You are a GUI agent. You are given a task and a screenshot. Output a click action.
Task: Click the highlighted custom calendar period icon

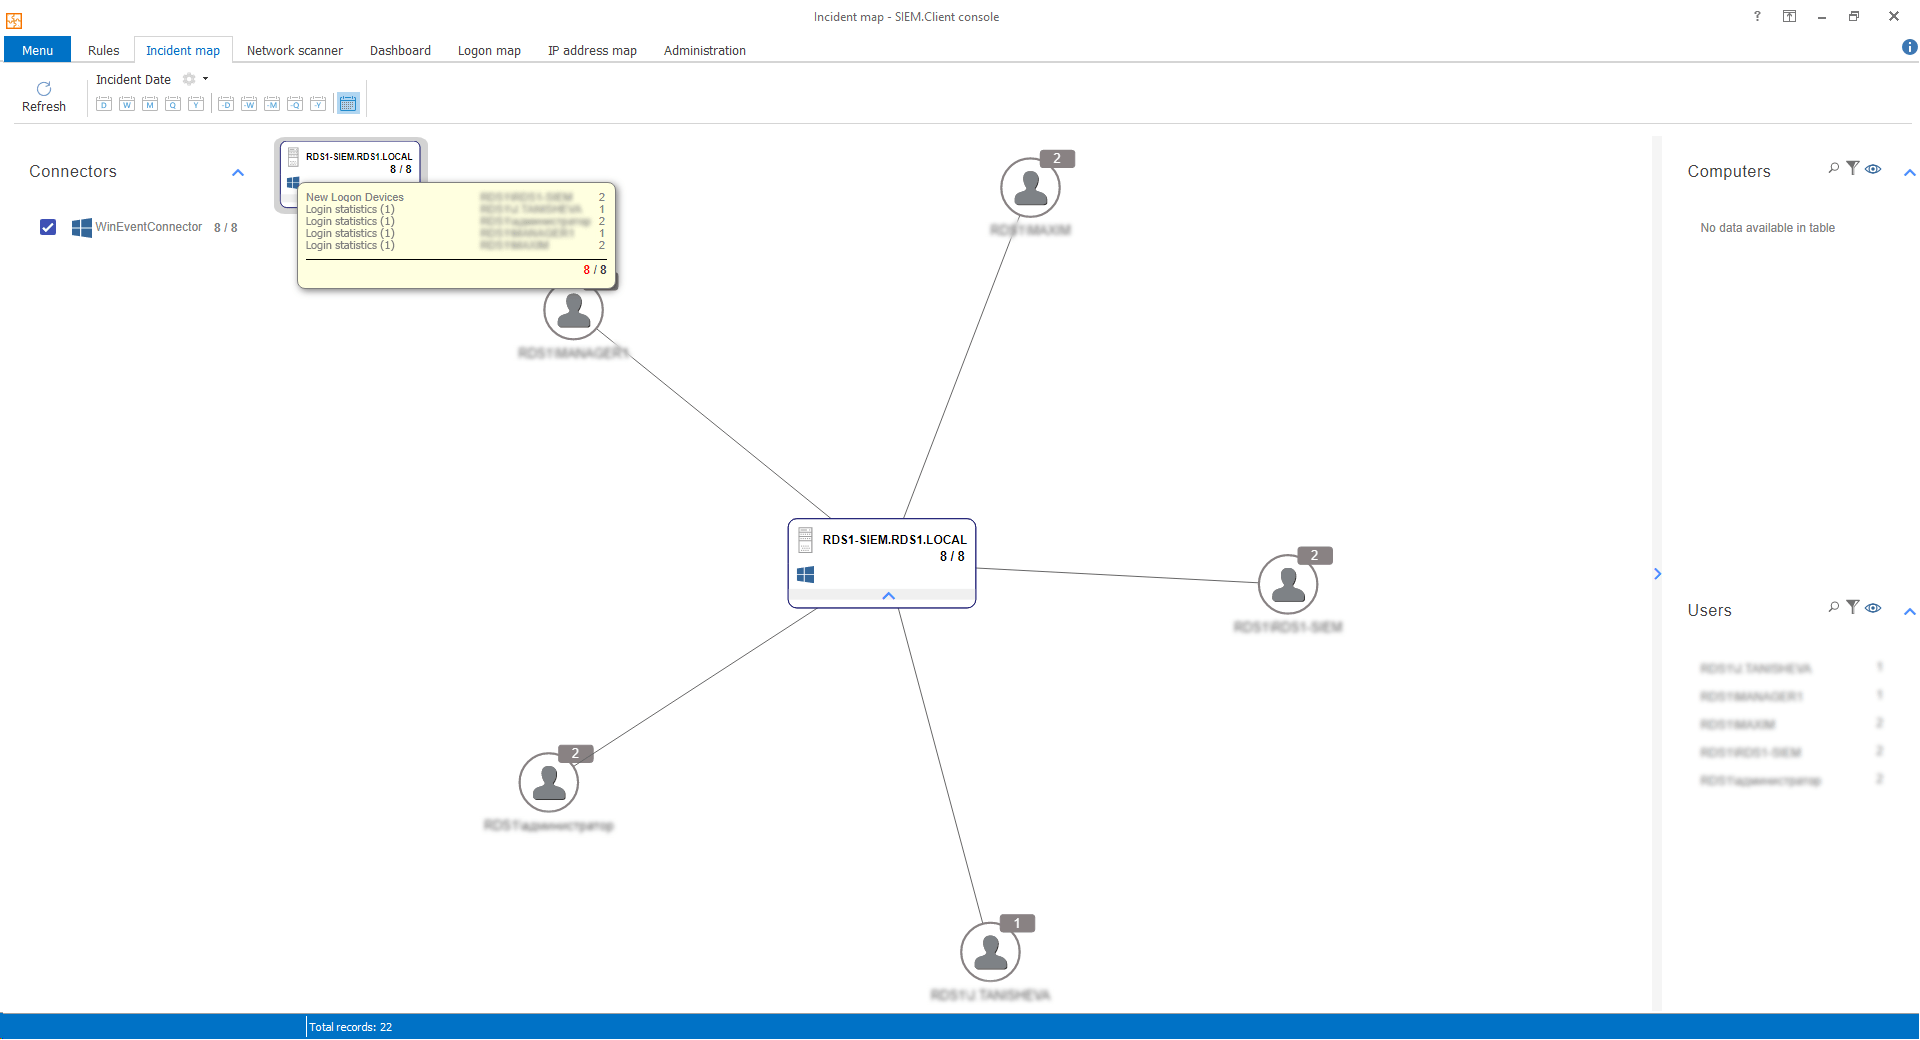click(x=348, y=103)
